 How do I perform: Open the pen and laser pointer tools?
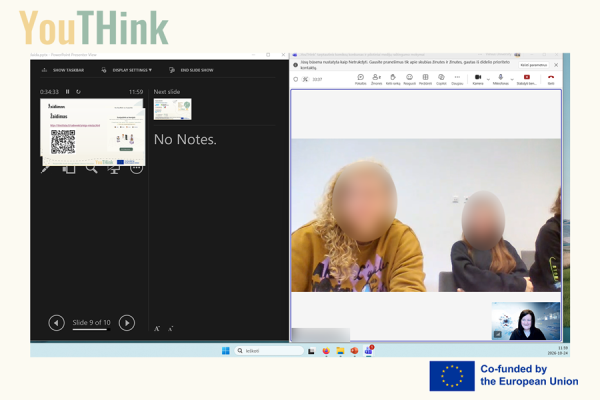(x=45, y=168)
